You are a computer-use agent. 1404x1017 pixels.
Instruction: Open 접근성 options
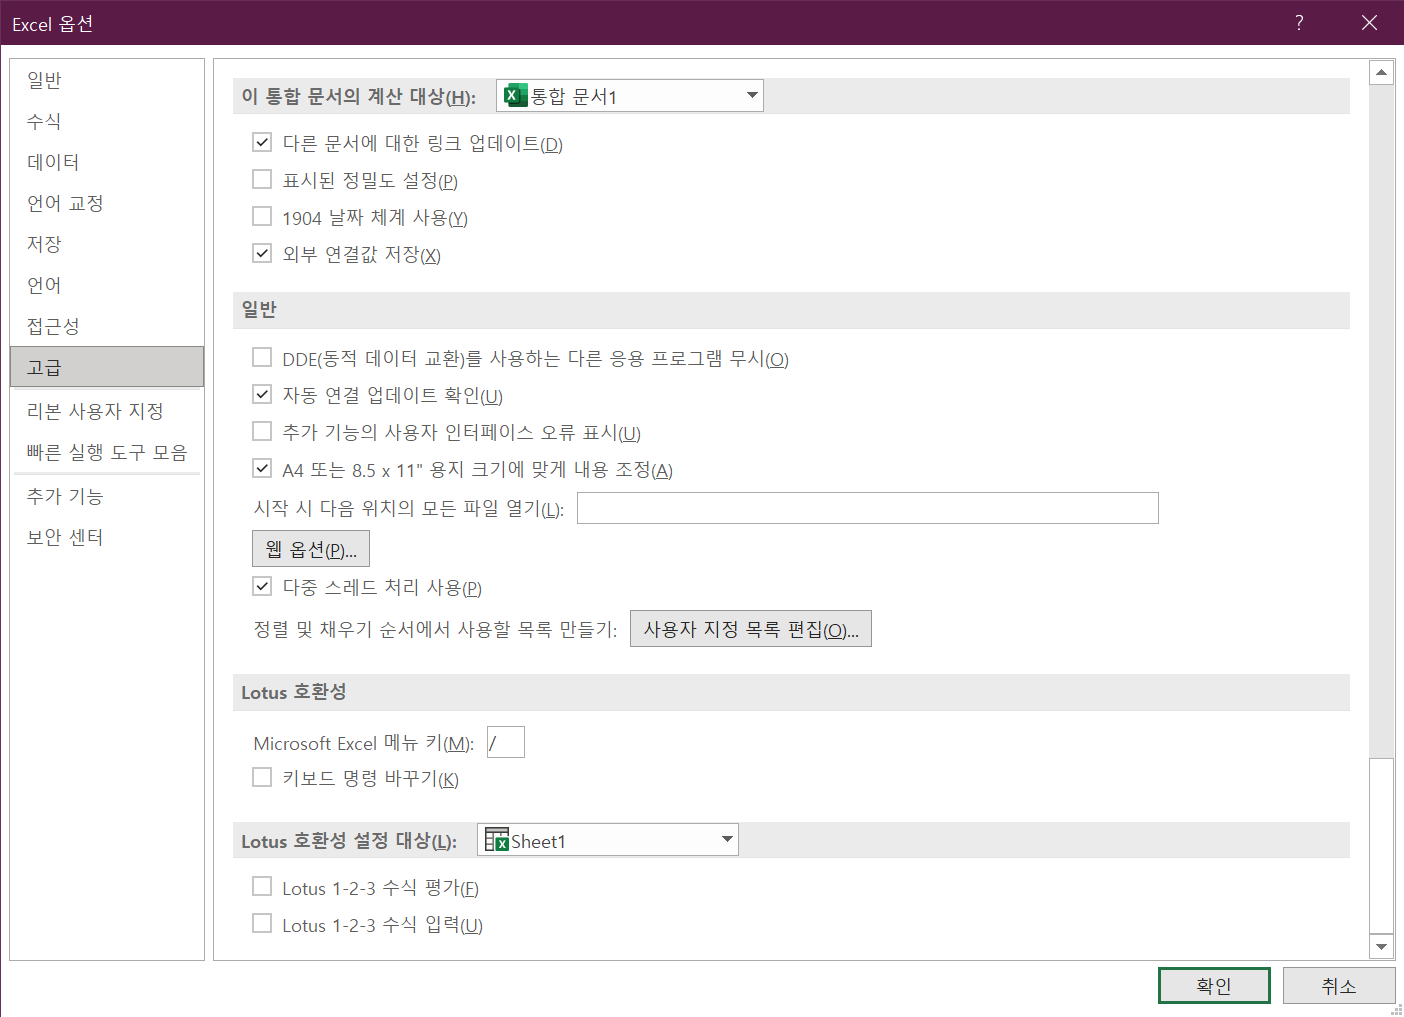[107, 326]
